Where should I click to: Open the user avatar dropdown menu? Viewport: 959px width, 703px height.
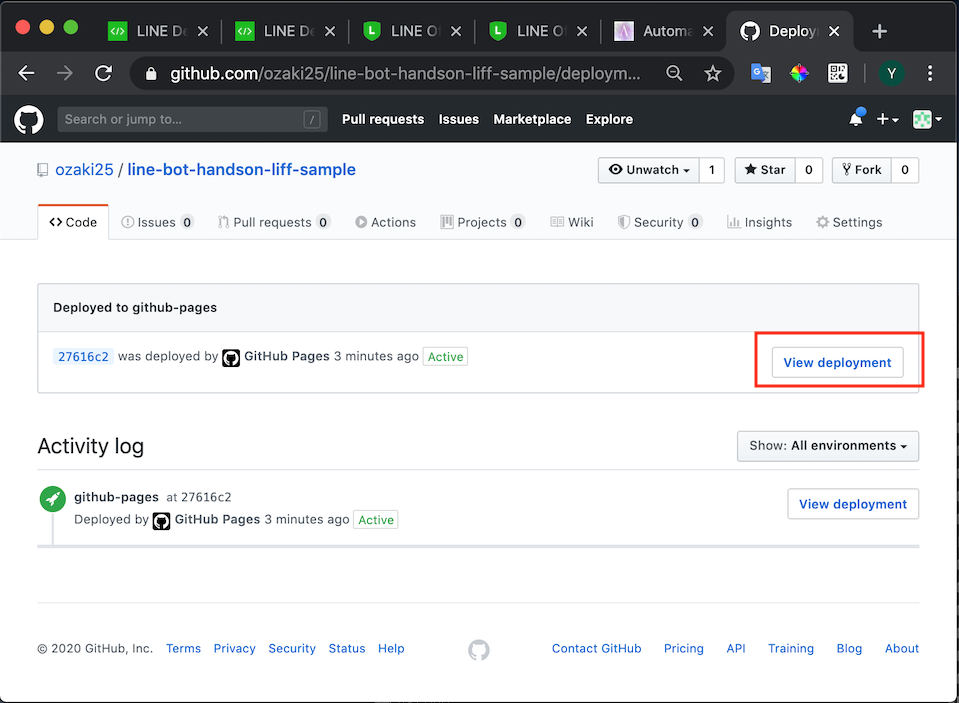tap(927, 119)
